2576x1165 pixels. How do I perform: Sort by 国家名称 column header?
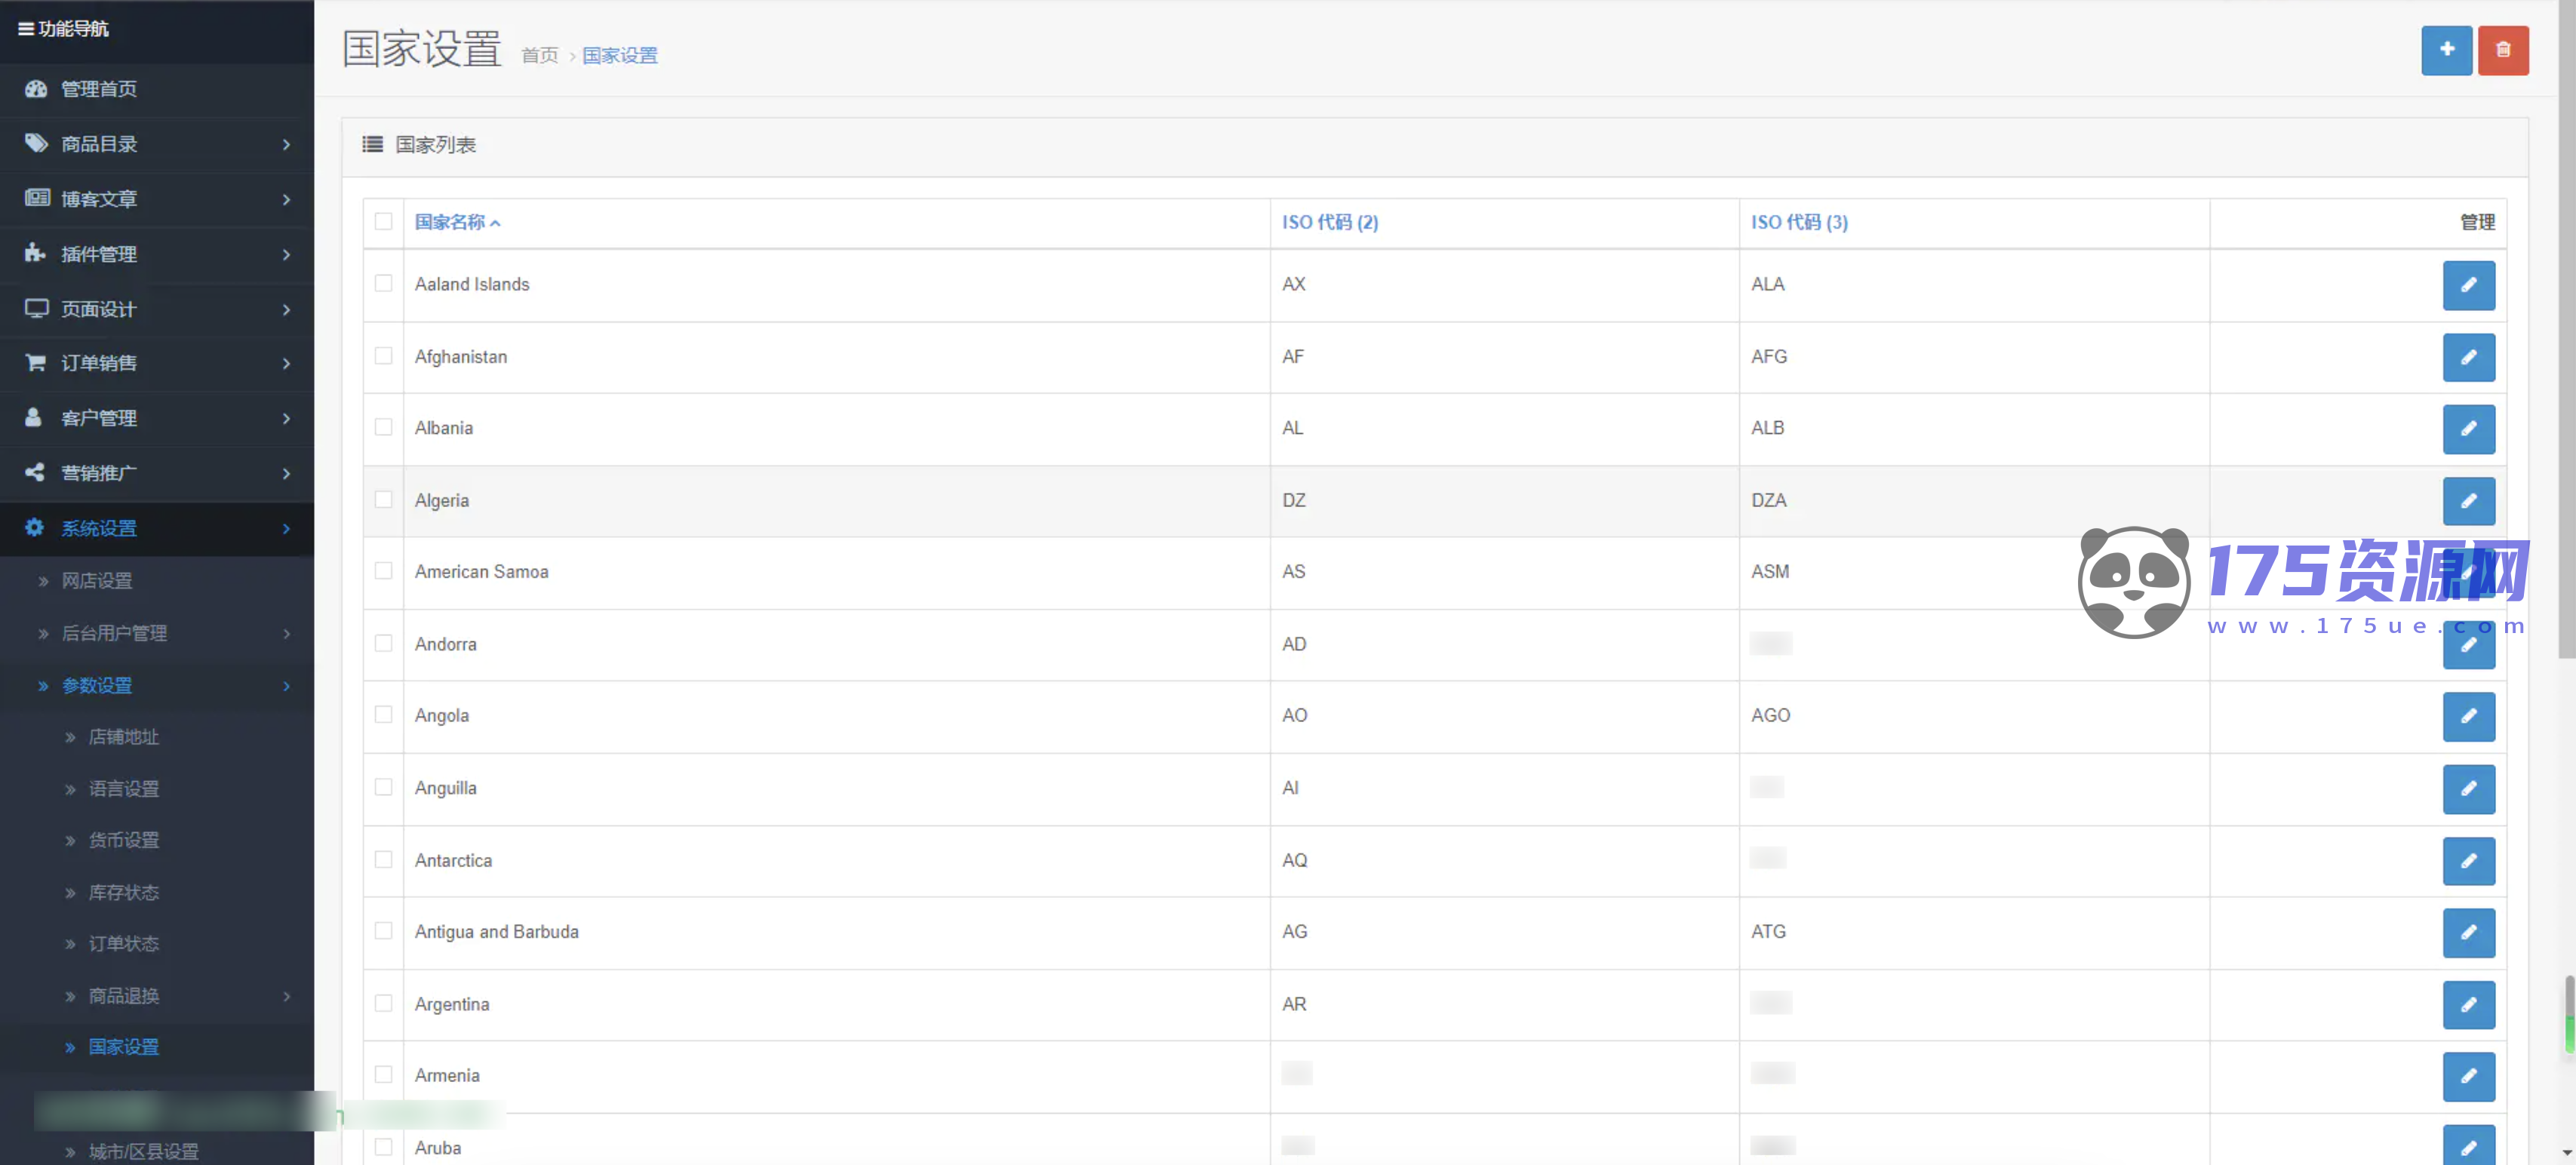coord(457,222)
